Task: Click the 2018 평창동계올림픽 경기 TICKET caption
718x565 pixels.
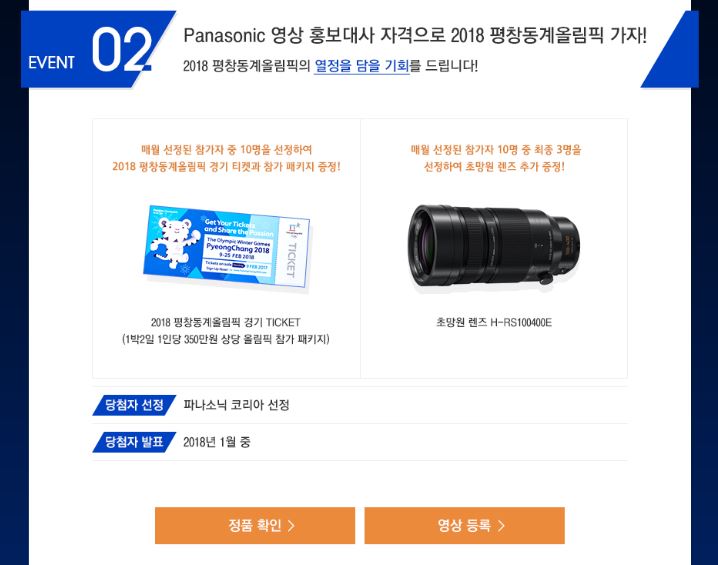Action: pos(226,322)
